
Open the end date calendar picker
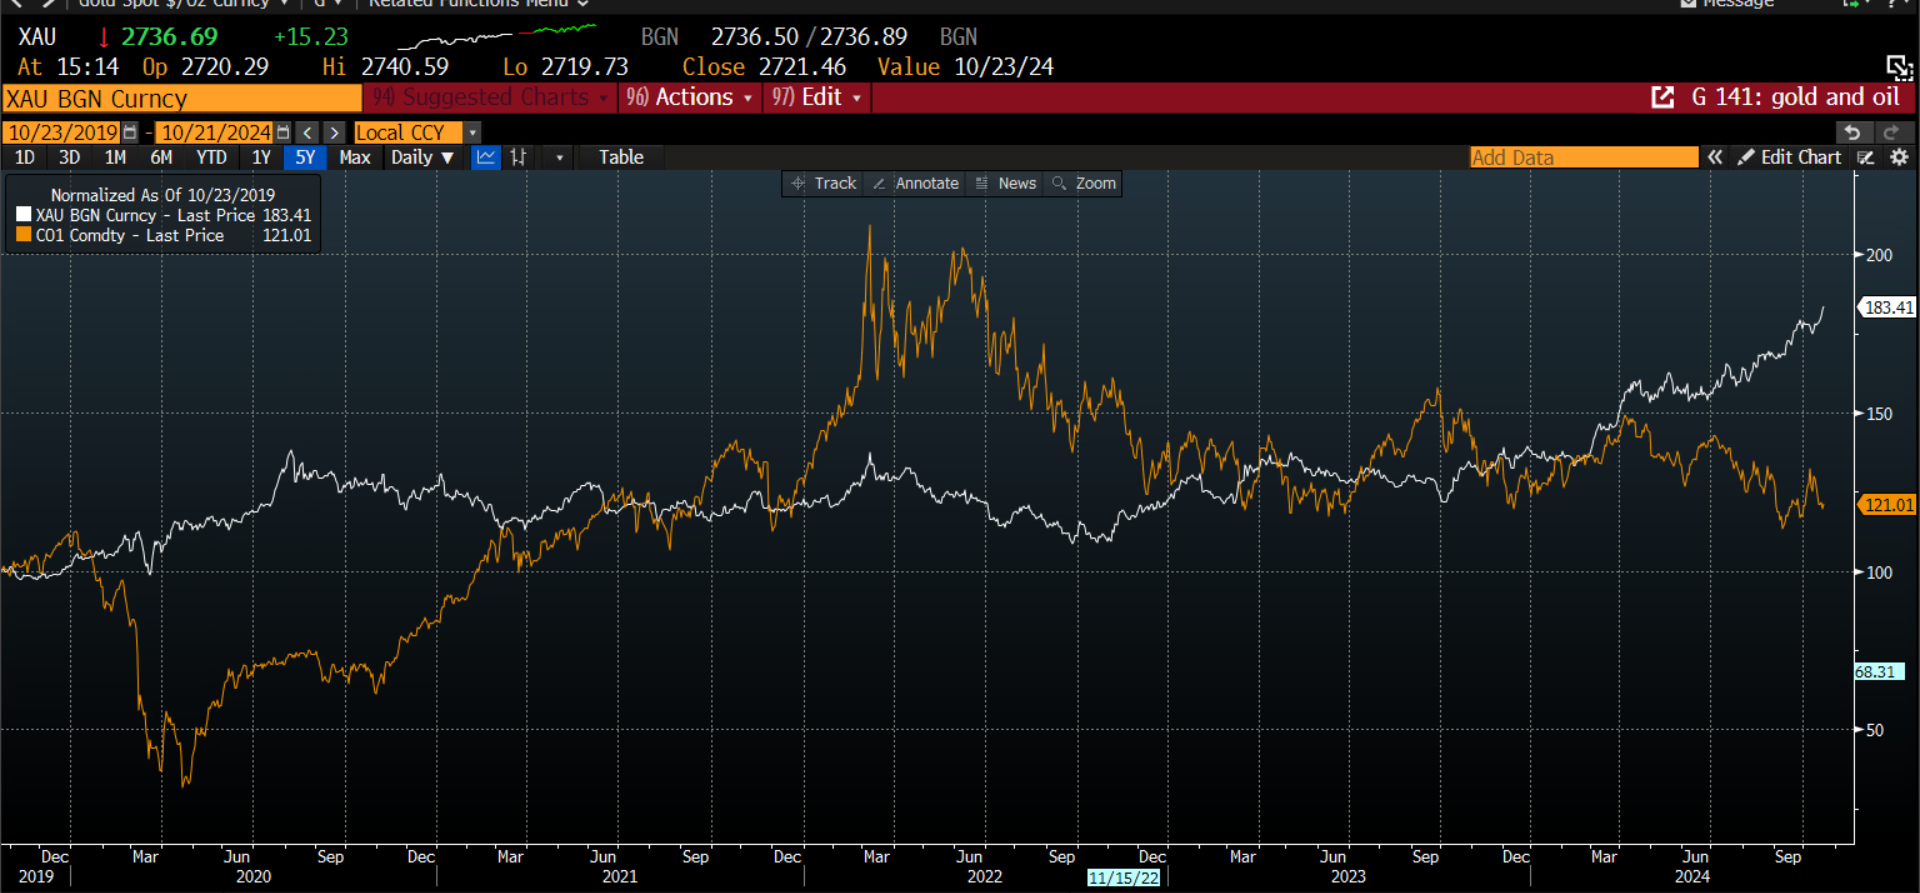click(283, 133)
